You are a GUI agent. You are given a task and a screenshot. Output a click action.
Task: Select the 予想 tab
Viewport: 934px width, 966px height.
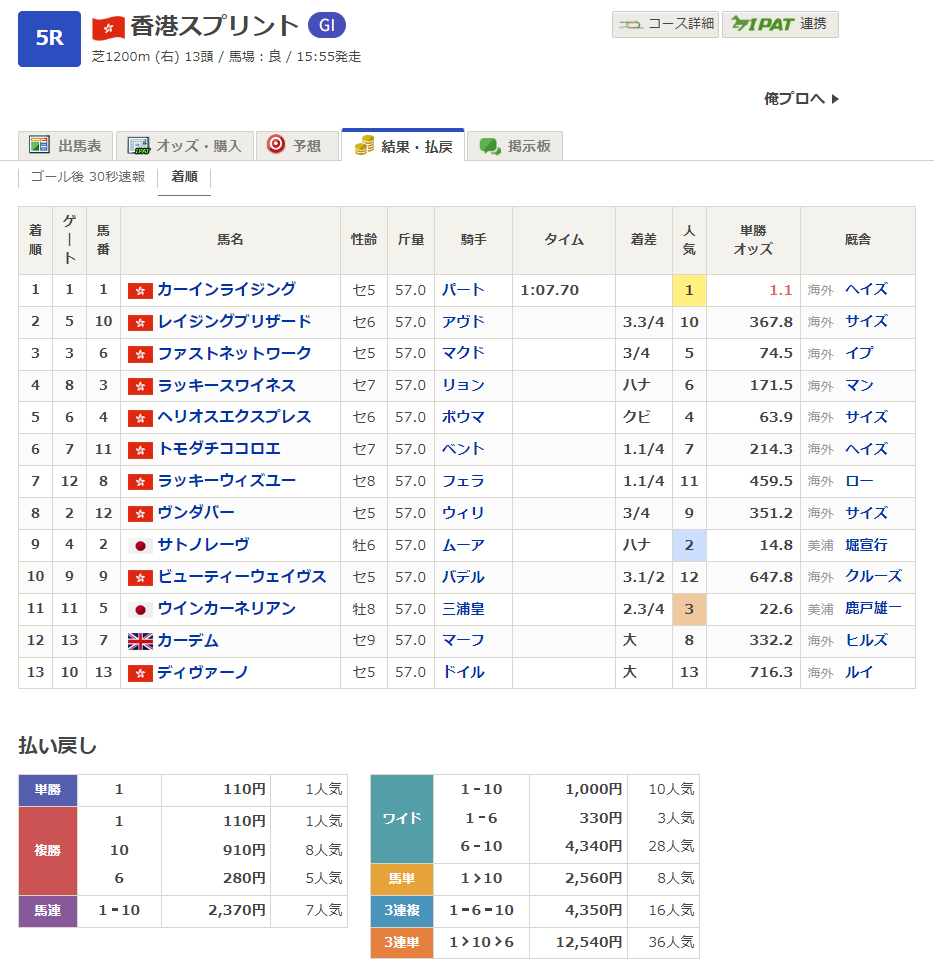[296, 146]
